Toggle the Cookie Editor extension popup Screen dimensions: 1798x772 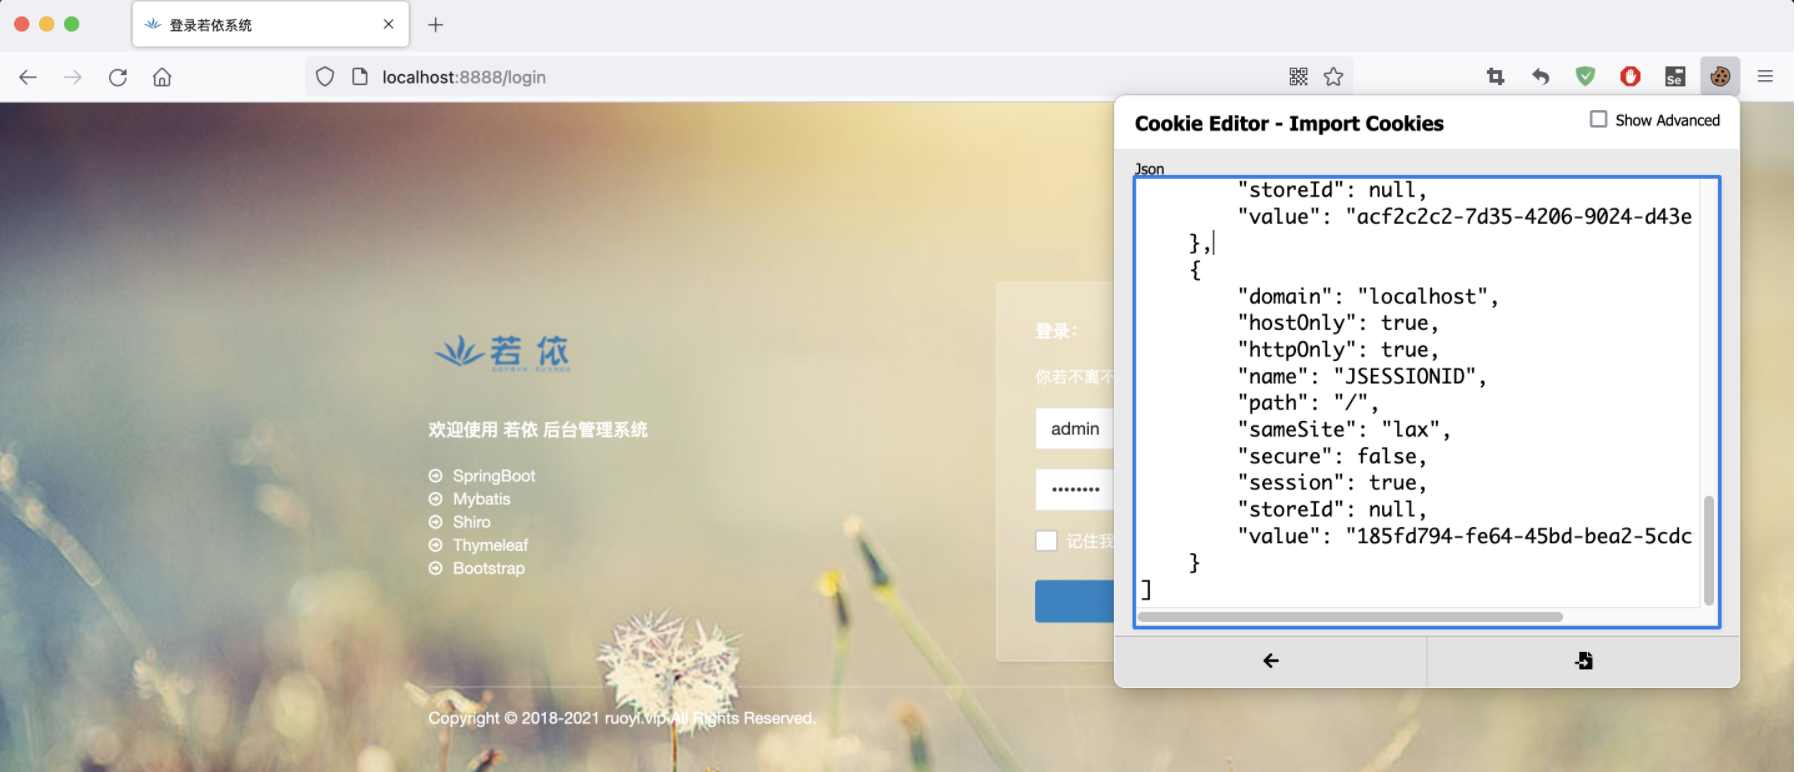click(x=1720, y=76)
